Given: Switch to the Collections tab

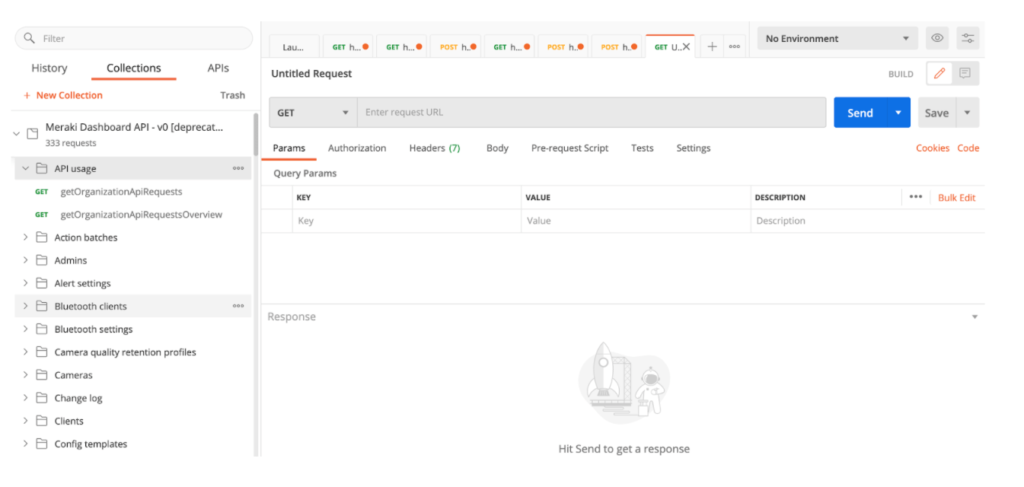Looking at the screenshot, I should [x=134, y=68].
